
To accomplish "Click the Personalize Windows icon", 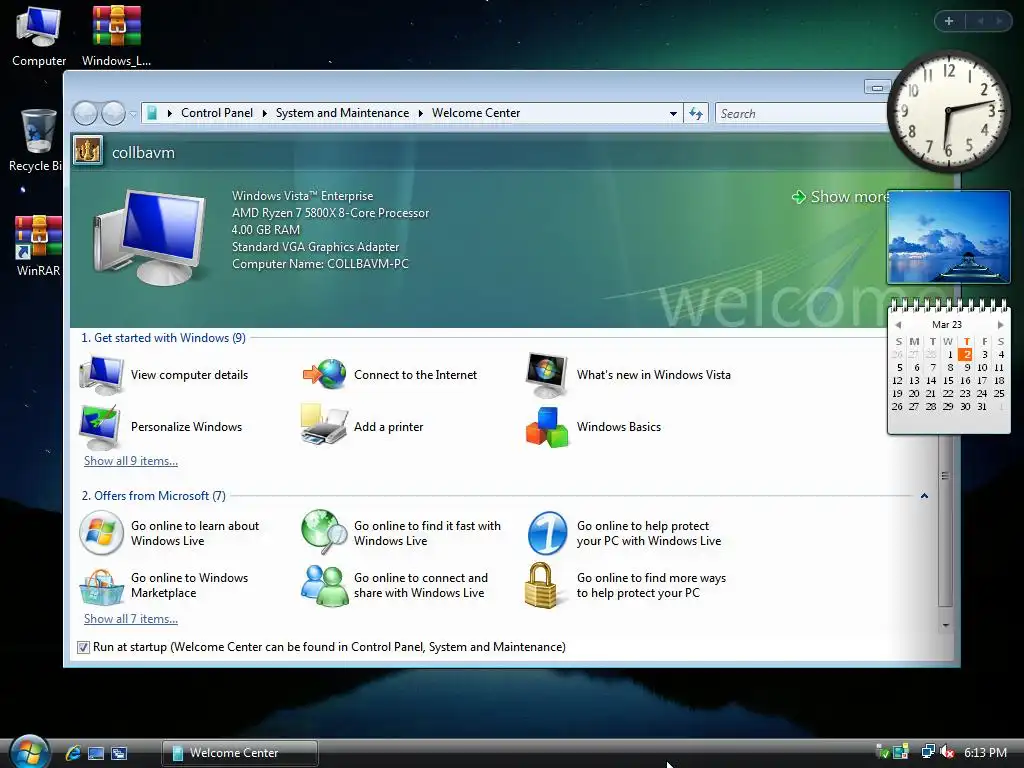I will click(100, 426).
